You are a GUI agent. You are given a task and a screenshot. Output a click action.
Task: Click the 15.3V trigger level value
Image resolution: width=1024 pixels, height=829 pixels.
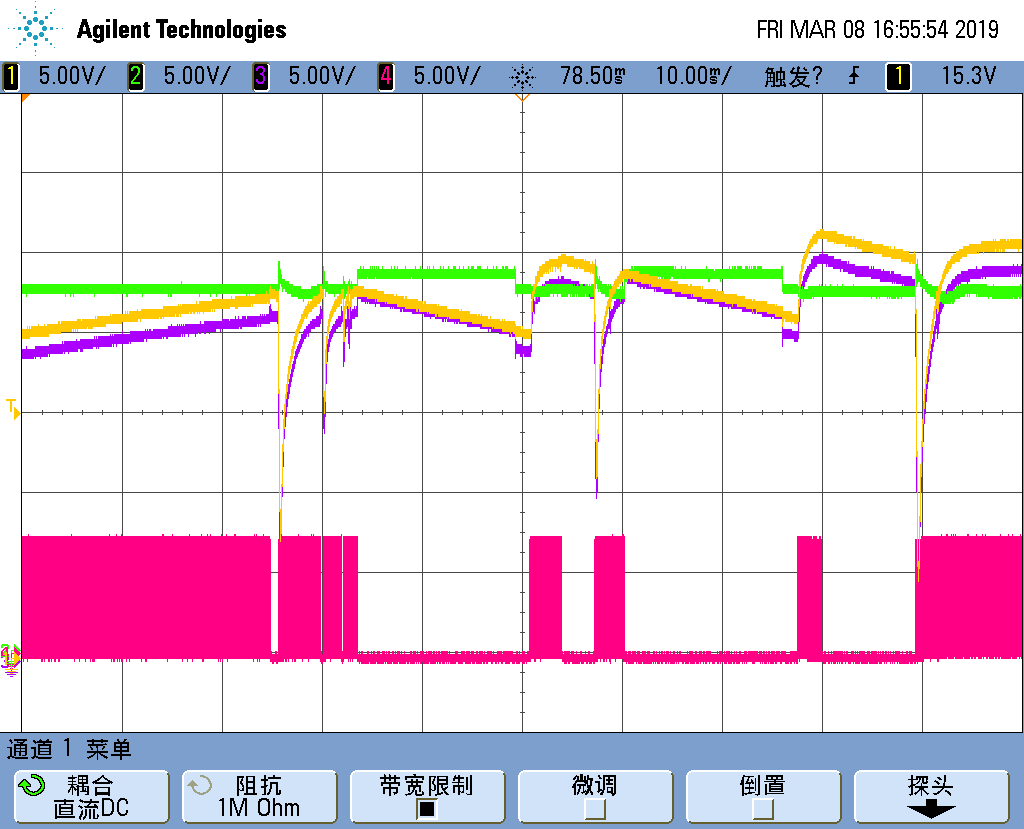click(969, 76)
